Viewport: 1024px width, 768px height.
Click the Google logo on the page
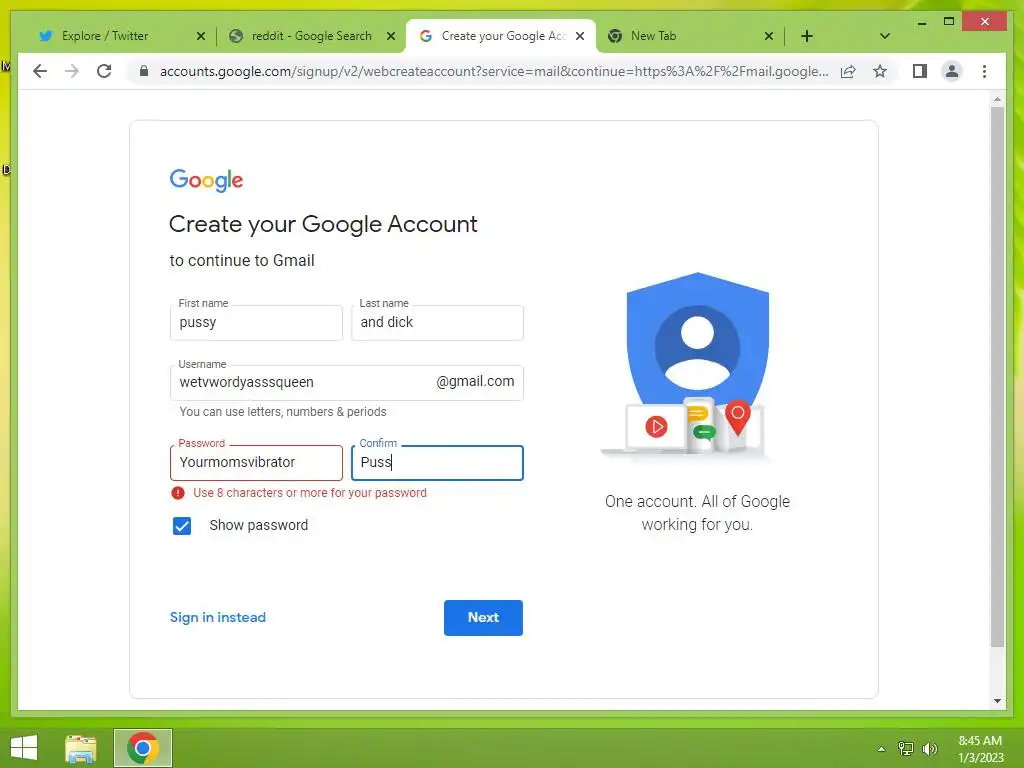point(206,180)
